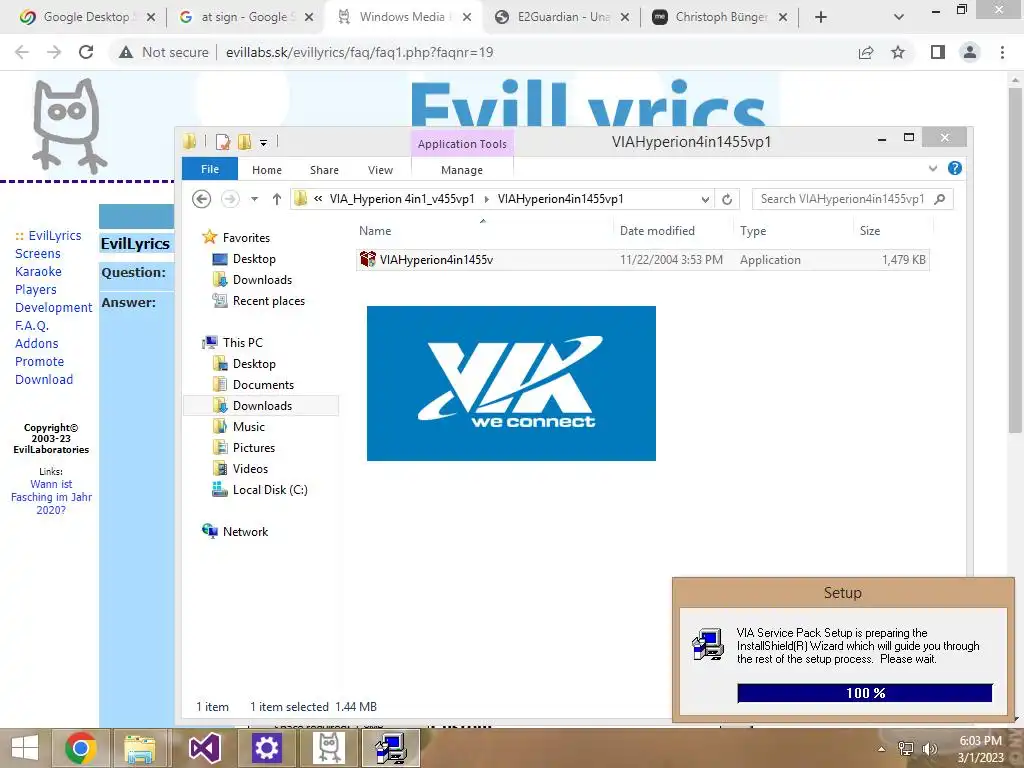
Task: Open Desktop under Favorites
Action: click(254, 259)
